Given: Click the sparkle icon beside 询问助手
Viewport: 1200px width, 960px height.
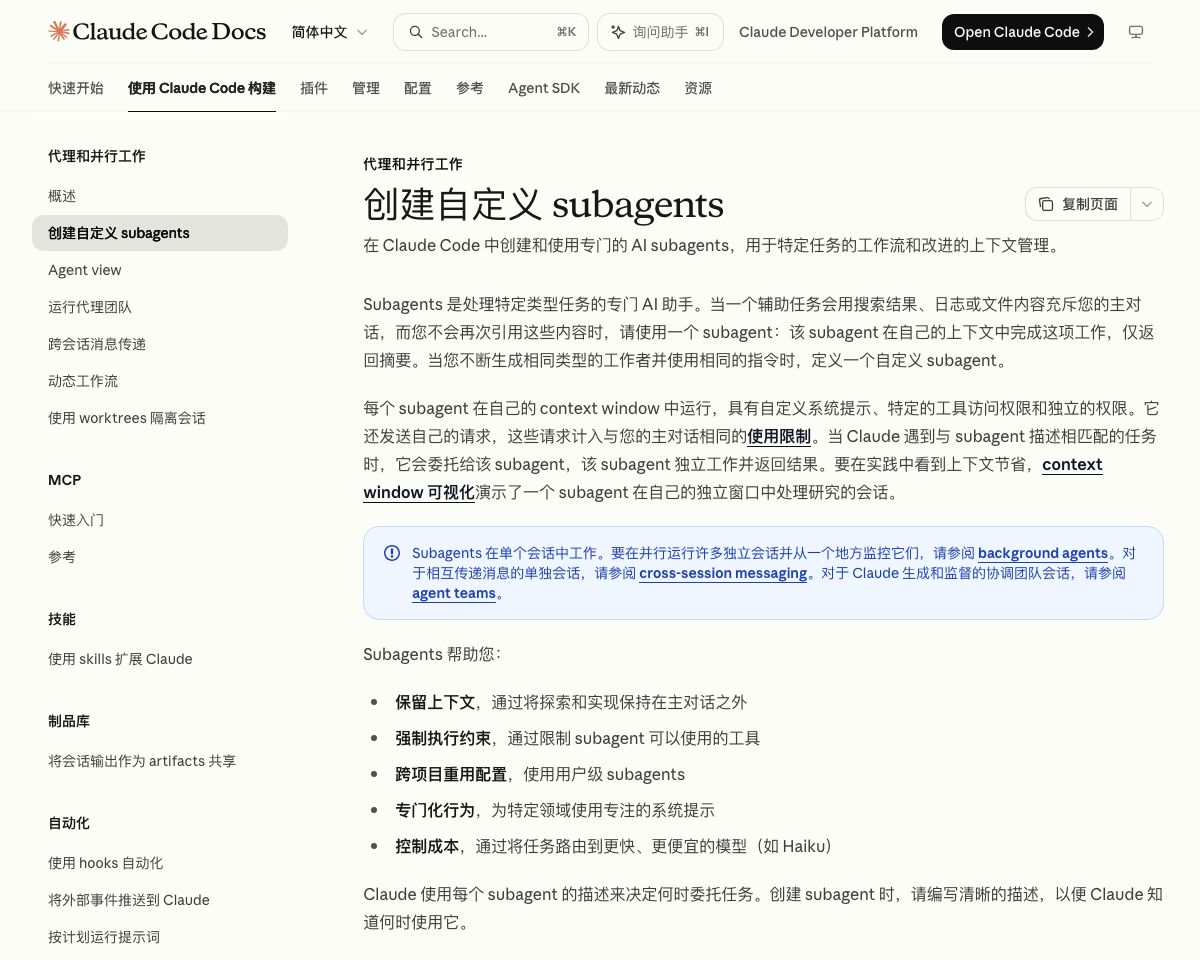Looking at the screenshot, I should 618,32.
